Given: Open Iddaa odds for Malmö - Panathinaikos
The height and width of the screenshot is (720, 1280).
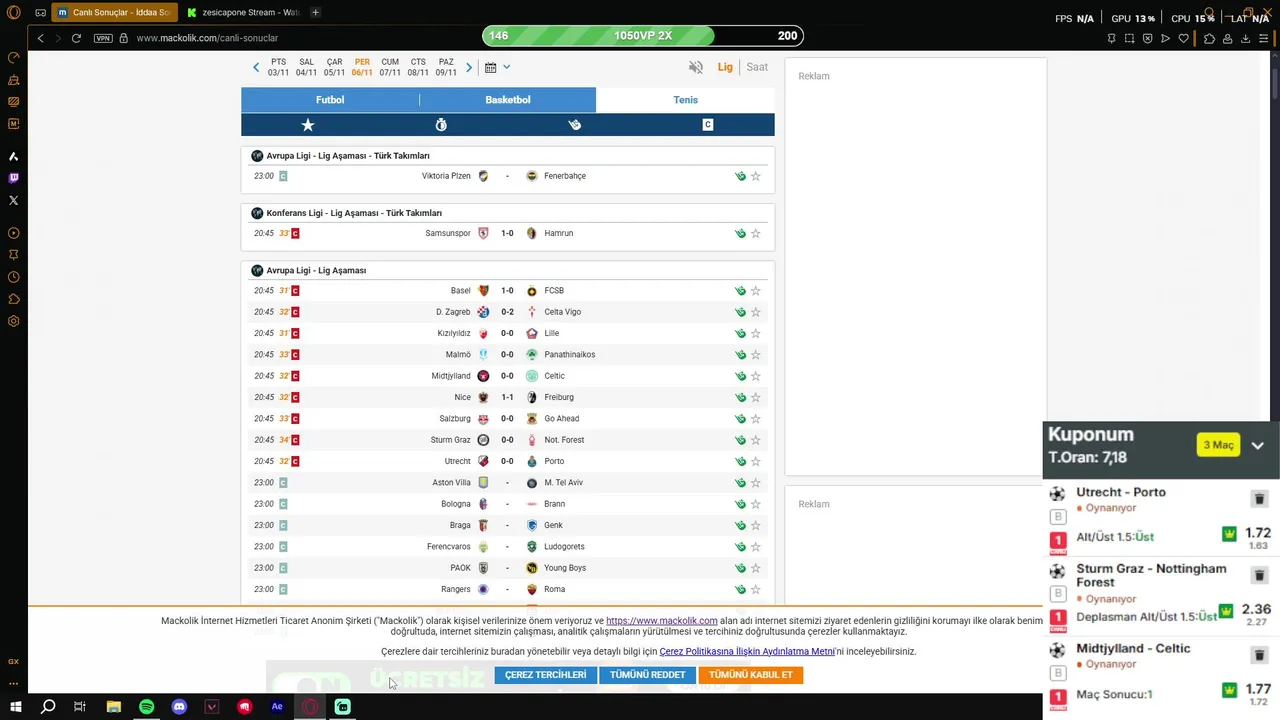Looking at the screenshot, I should click(x=740, y=355).
